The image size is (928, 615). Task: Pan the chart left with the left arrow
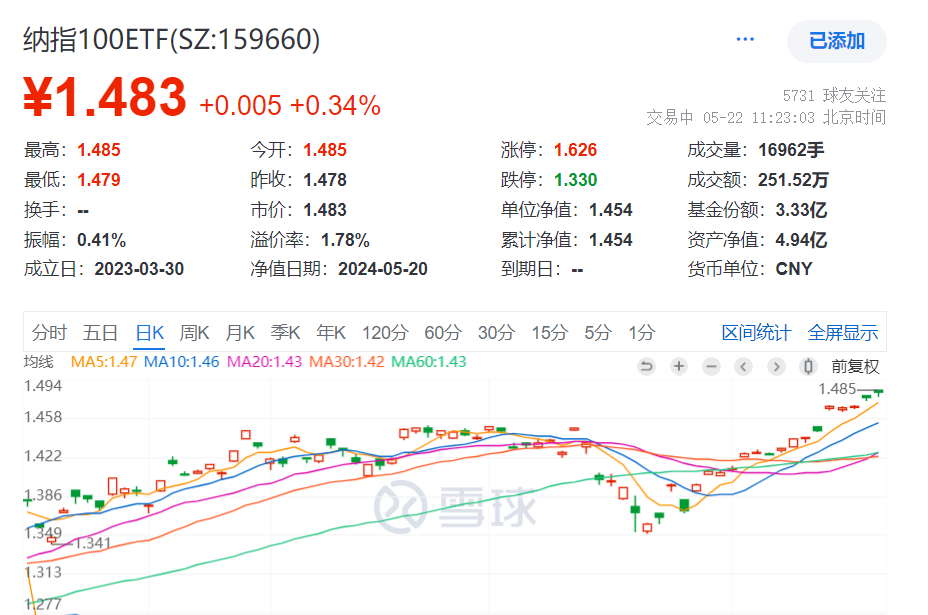click(742, 366)
